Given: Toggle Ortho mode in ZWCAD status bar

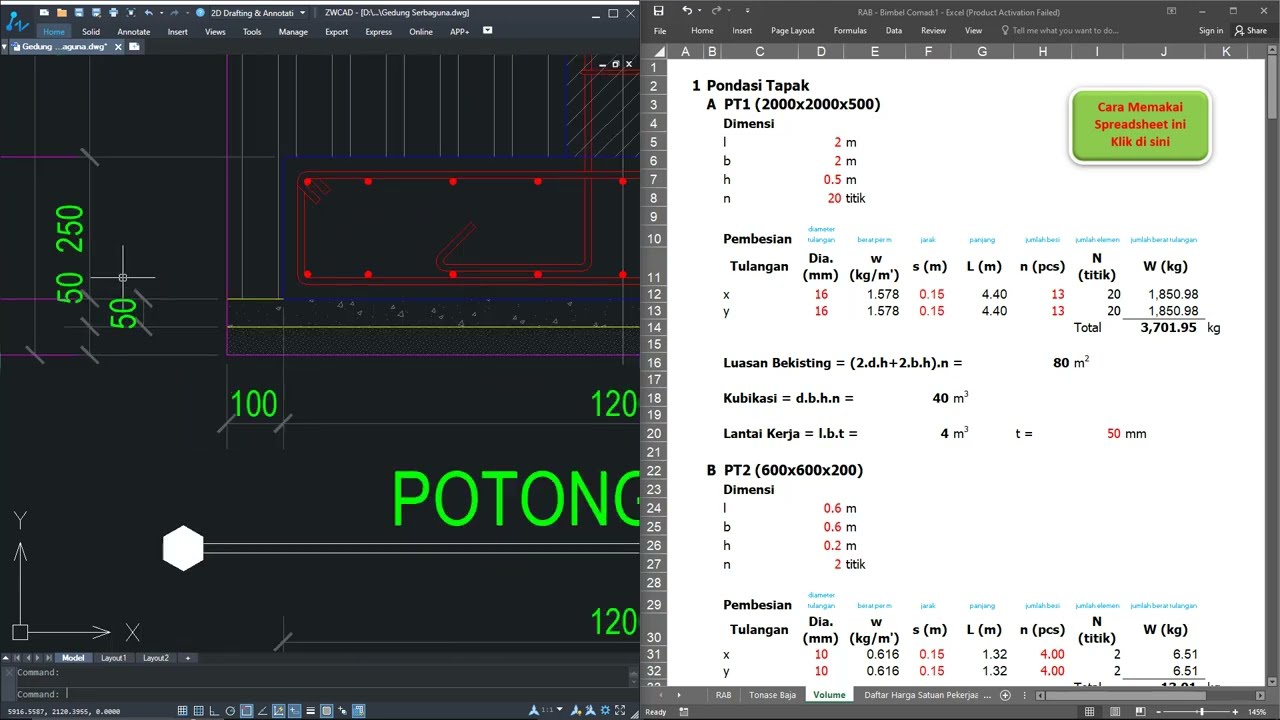Looking at the screenshot, I should pos(214,711).
